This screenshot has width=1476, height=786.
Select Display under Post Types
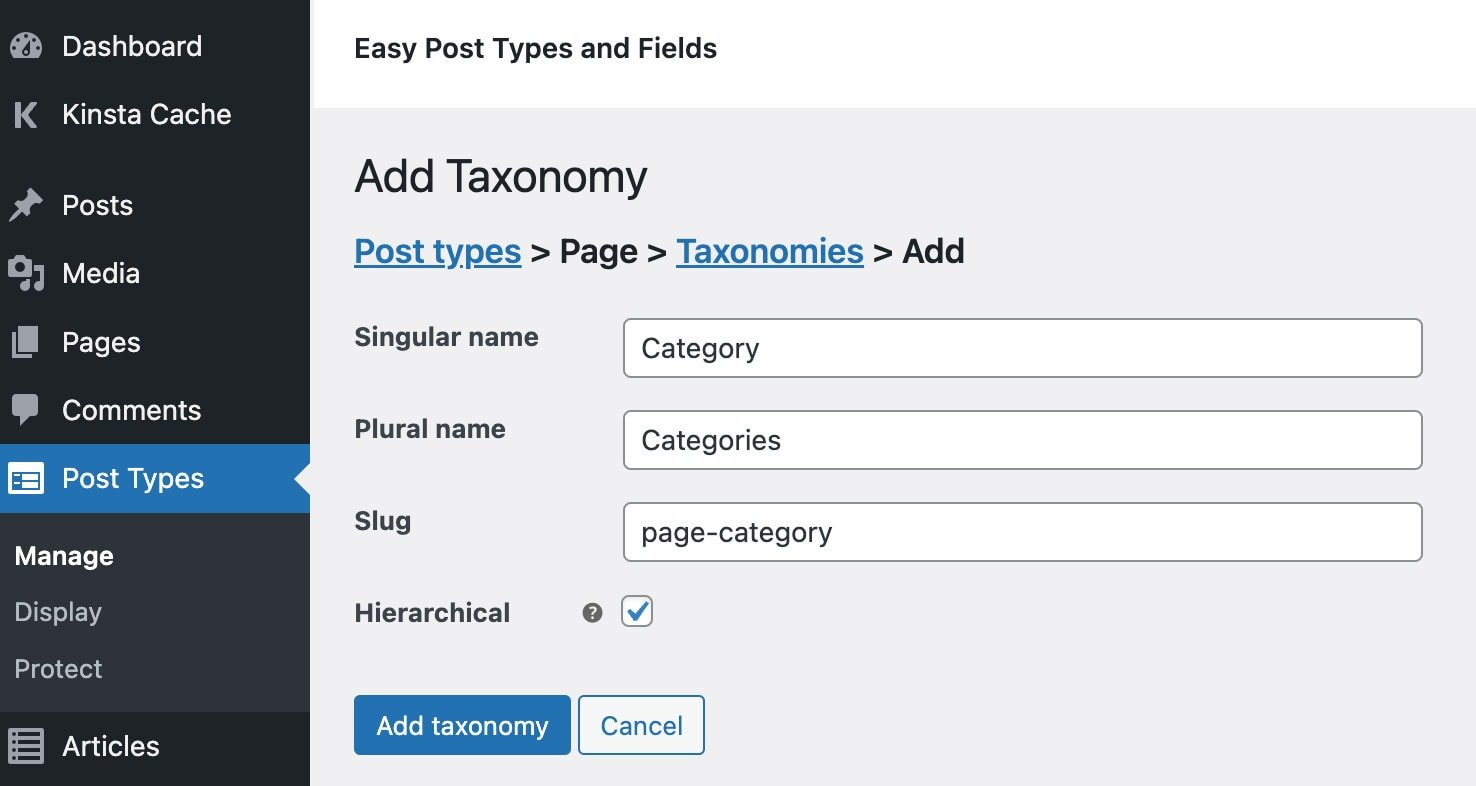point(57,611)
